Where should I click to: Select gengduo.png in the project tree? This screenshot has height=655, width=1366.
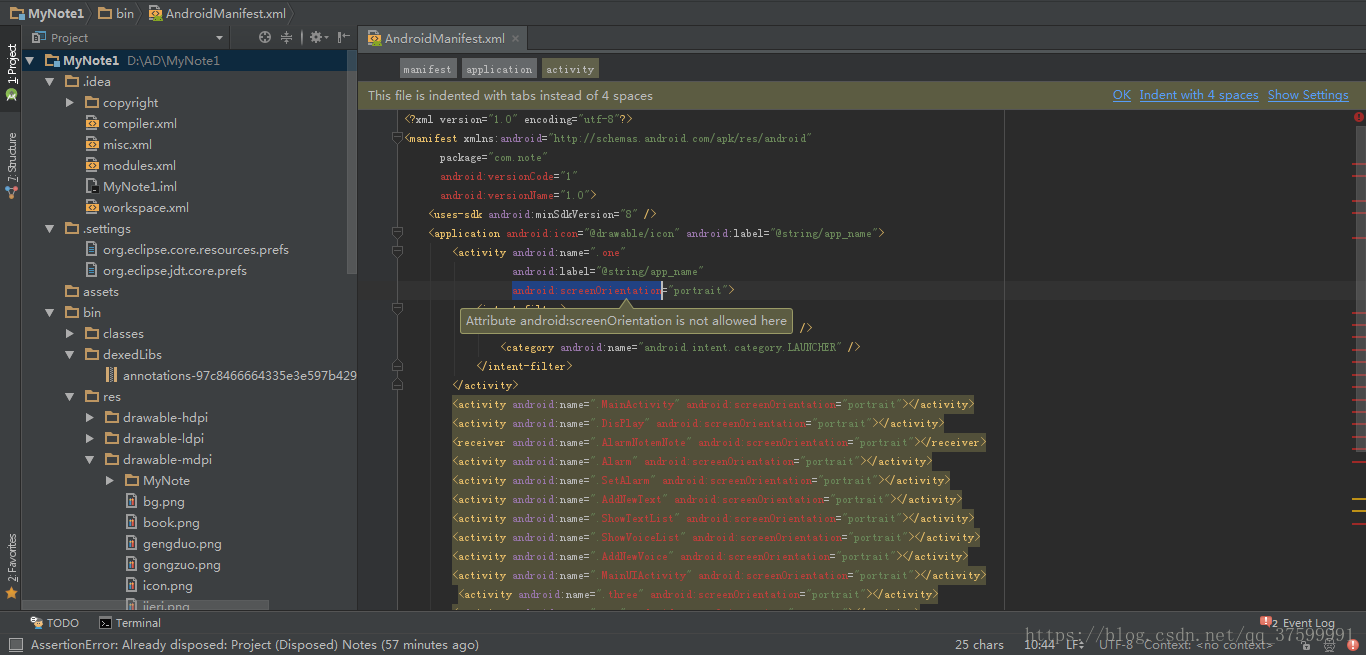[x=182, y=544]
